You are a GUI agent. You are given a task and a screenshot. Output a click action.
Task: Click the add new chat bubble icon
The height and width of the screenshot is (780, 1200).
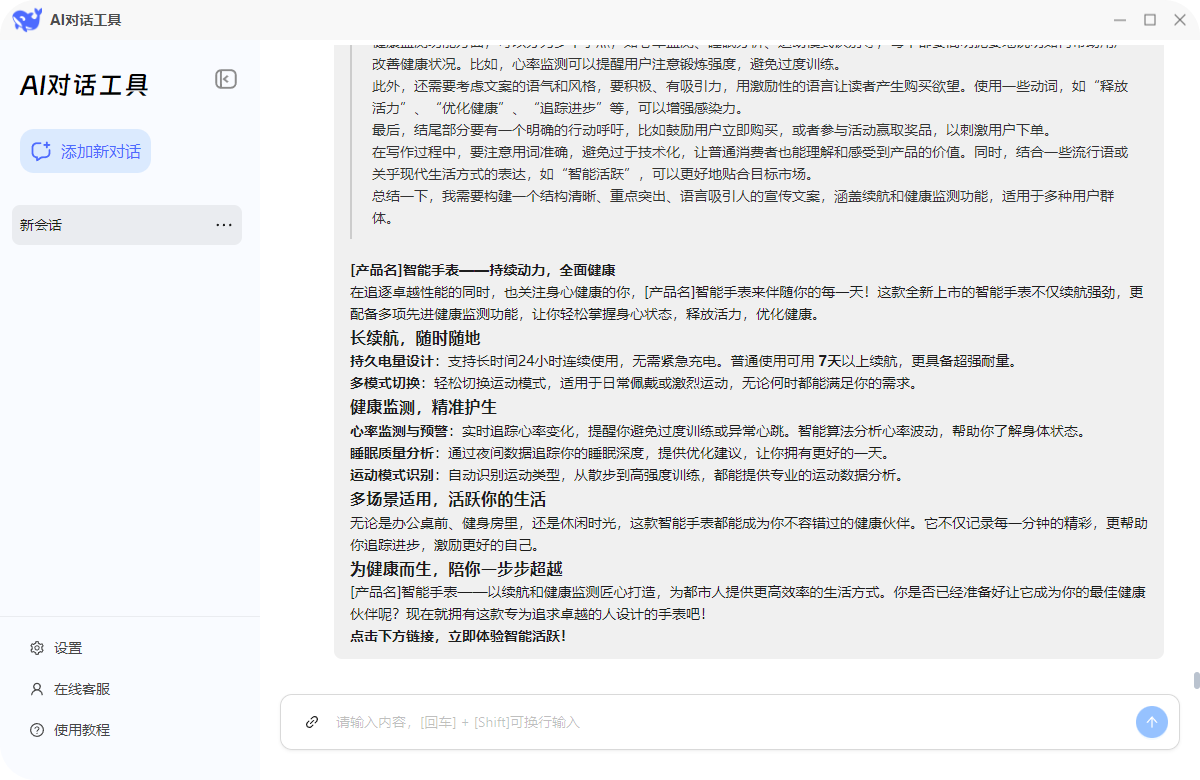click(x=41, y=151)
